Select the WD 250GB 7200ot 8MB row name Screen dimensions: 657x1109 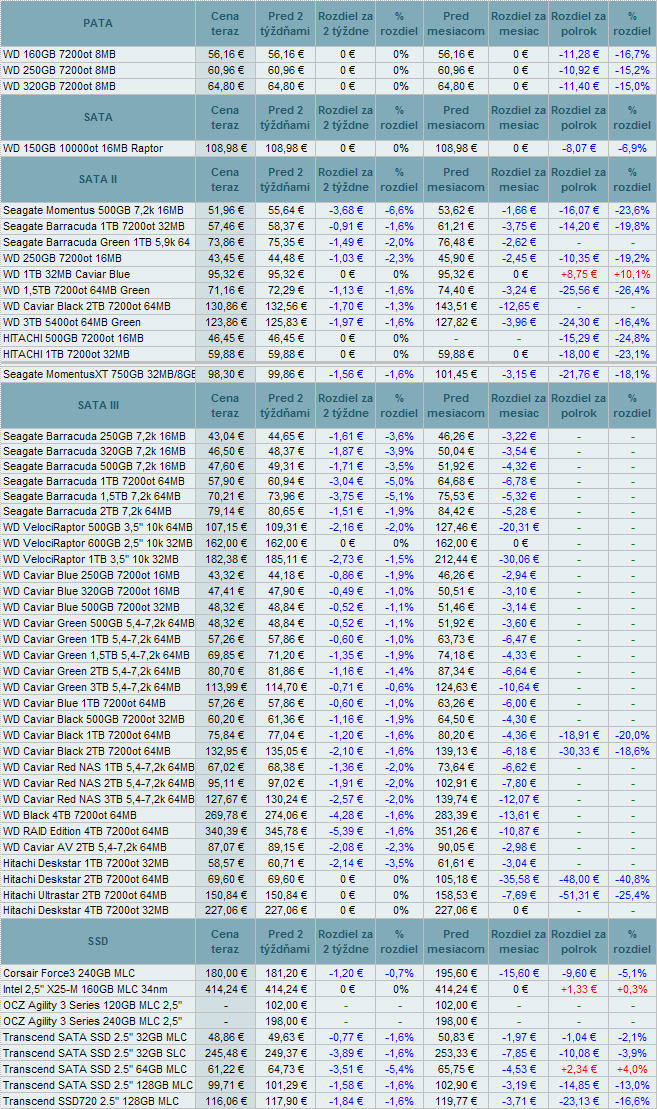pos(59,70)
